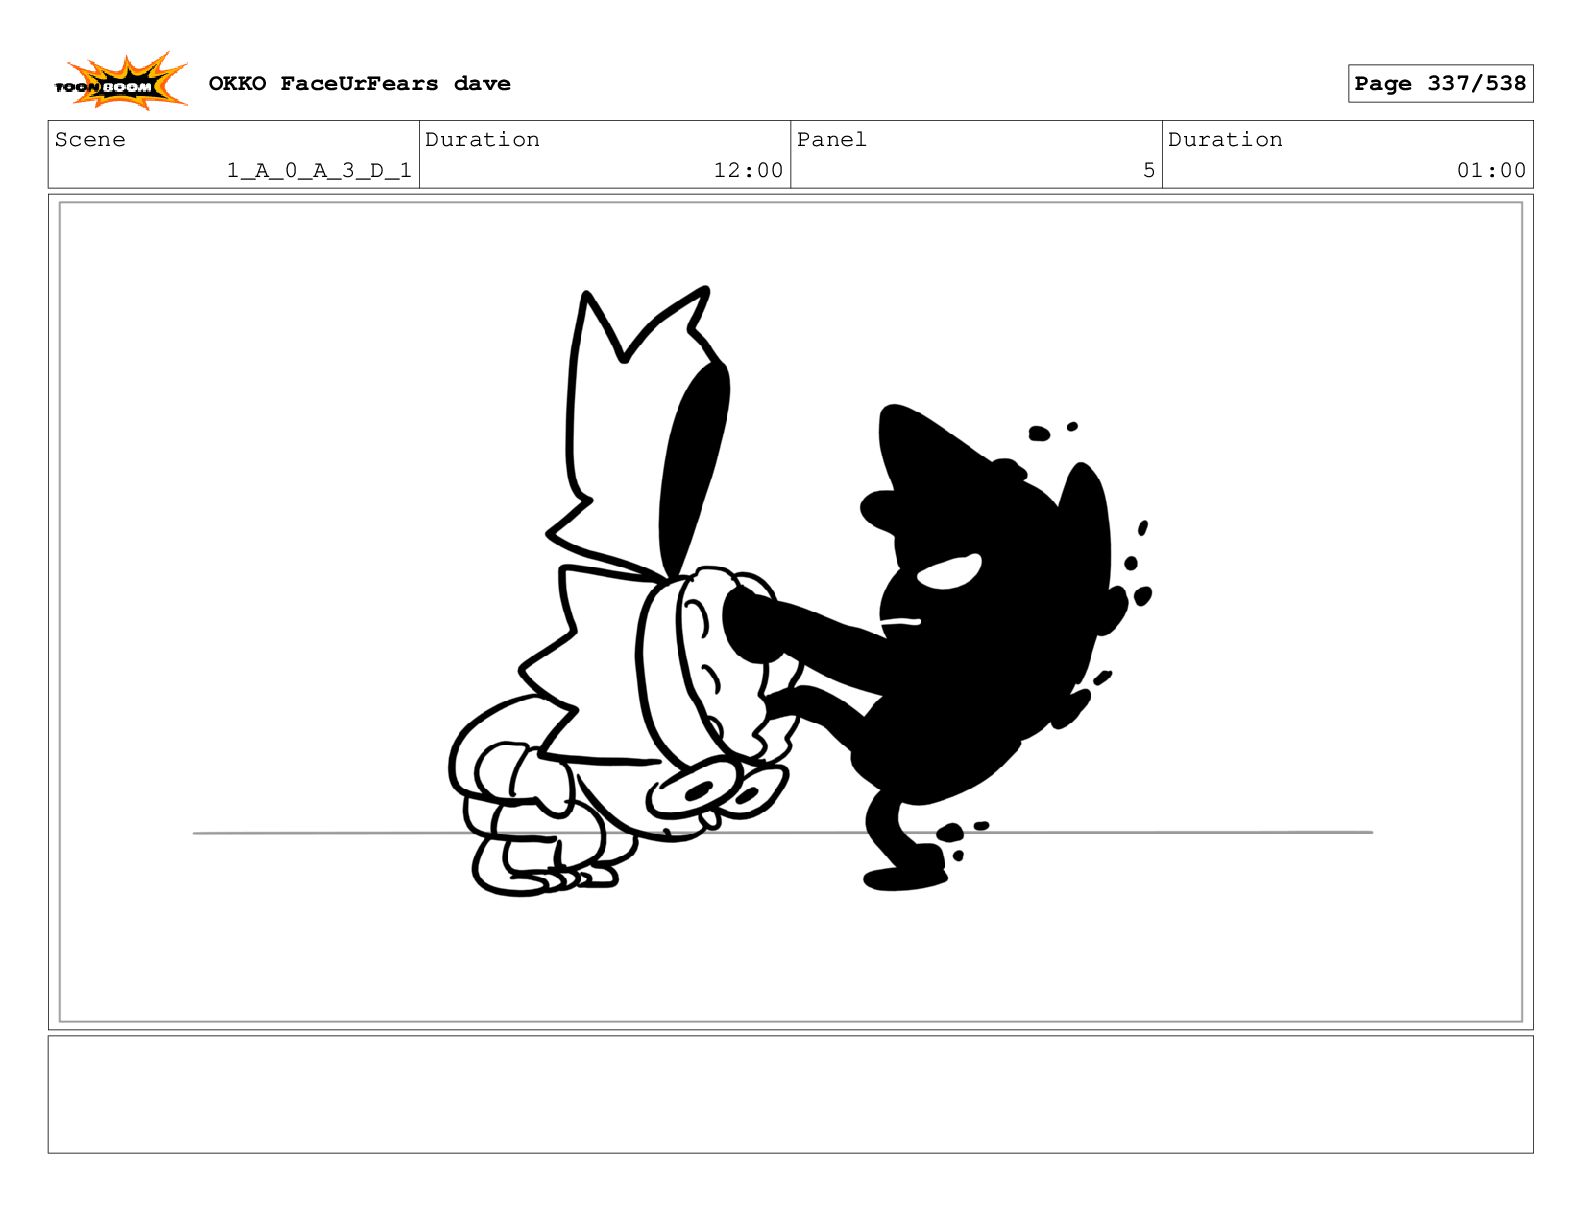Click the 'Panel' header label
This screenshot has height=1225, width=1582.
click(x=831, y=139)
